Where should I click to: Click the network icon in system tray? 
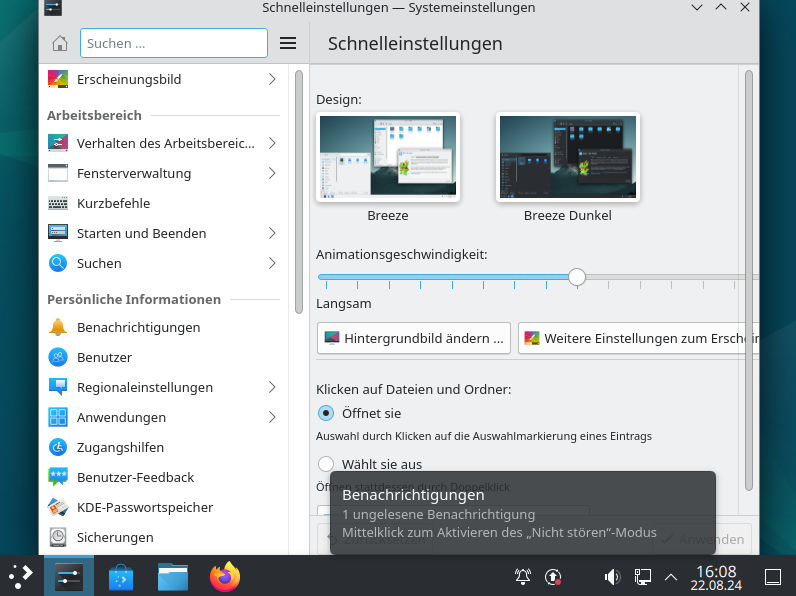[x=642, y=577]
